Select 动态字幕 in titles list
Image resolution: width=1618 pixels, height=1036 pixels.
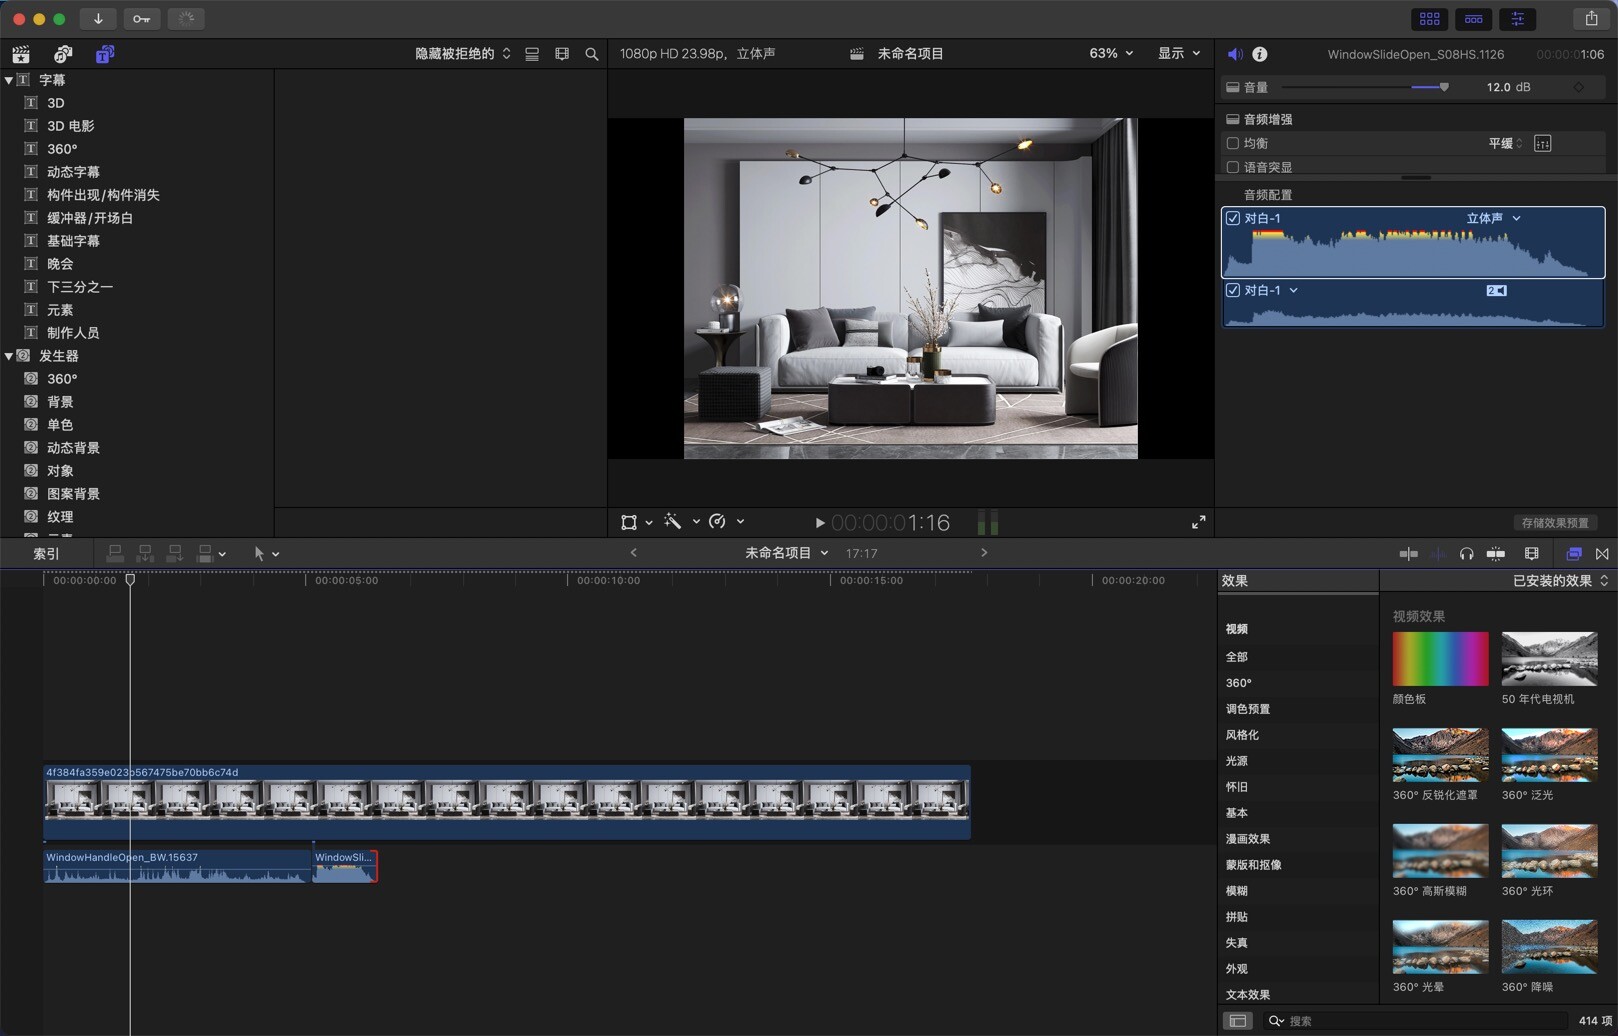coord(73,172)
